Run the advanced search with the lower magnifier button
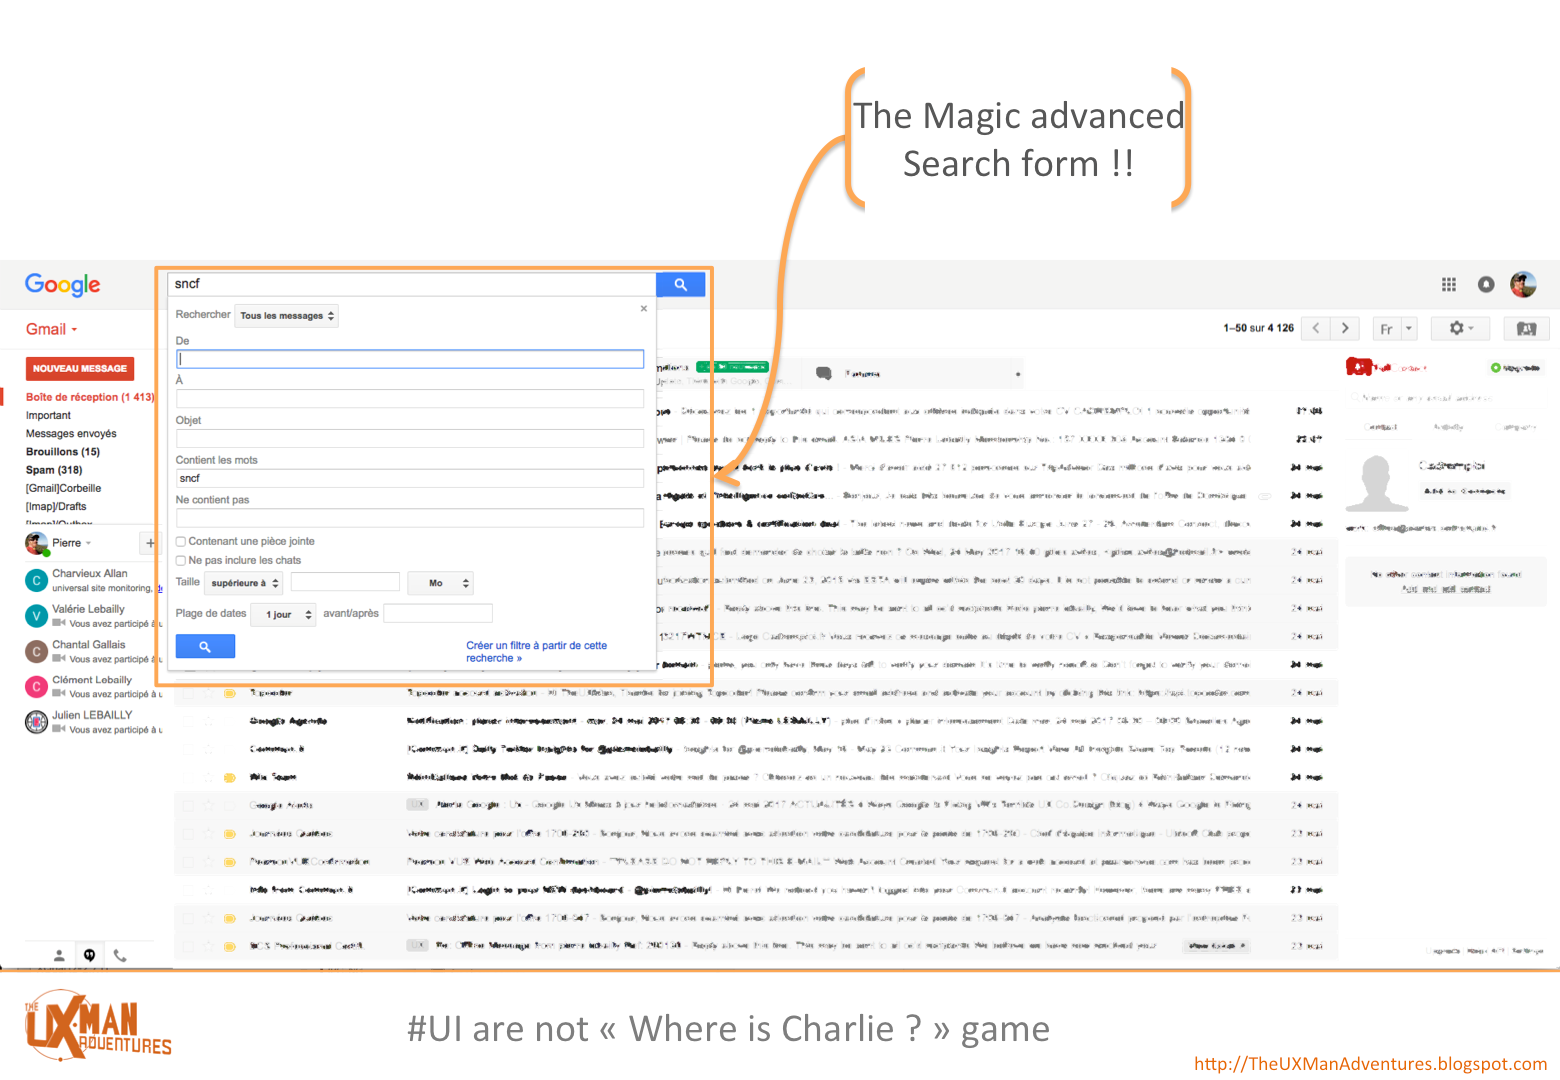The height and width of the screenshot is (1080, 1560). pyautogui.click(x=205, y=647)
